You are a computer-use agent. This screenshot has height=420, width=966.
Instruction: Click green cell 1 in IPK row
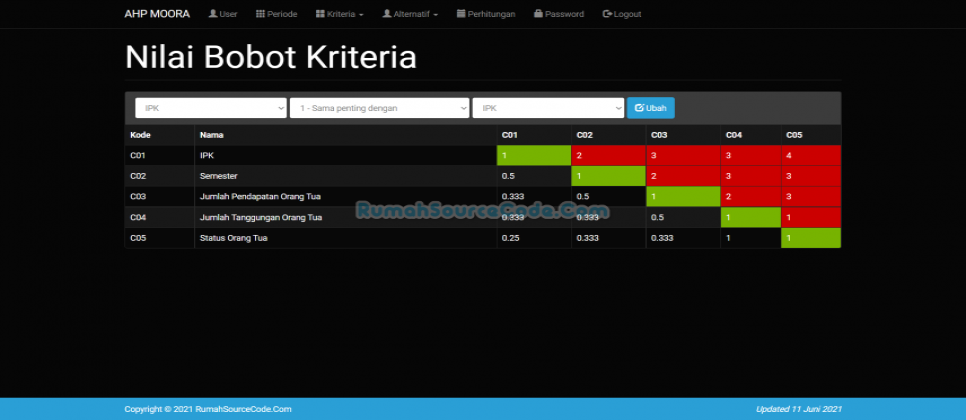click(534, 156)
